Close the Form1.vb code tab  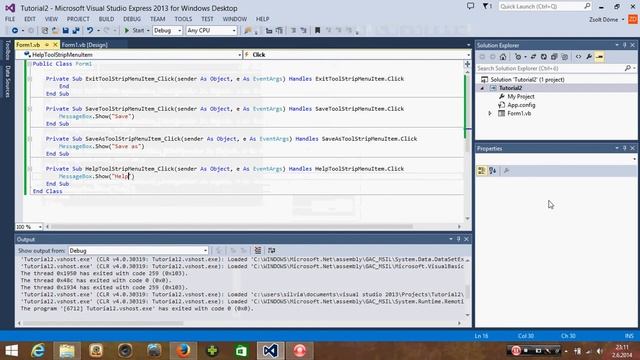56,44
